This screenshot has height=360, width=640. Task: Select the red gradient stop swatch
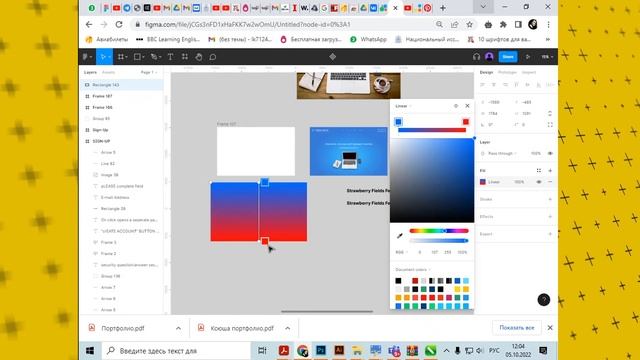click(466, 122)
